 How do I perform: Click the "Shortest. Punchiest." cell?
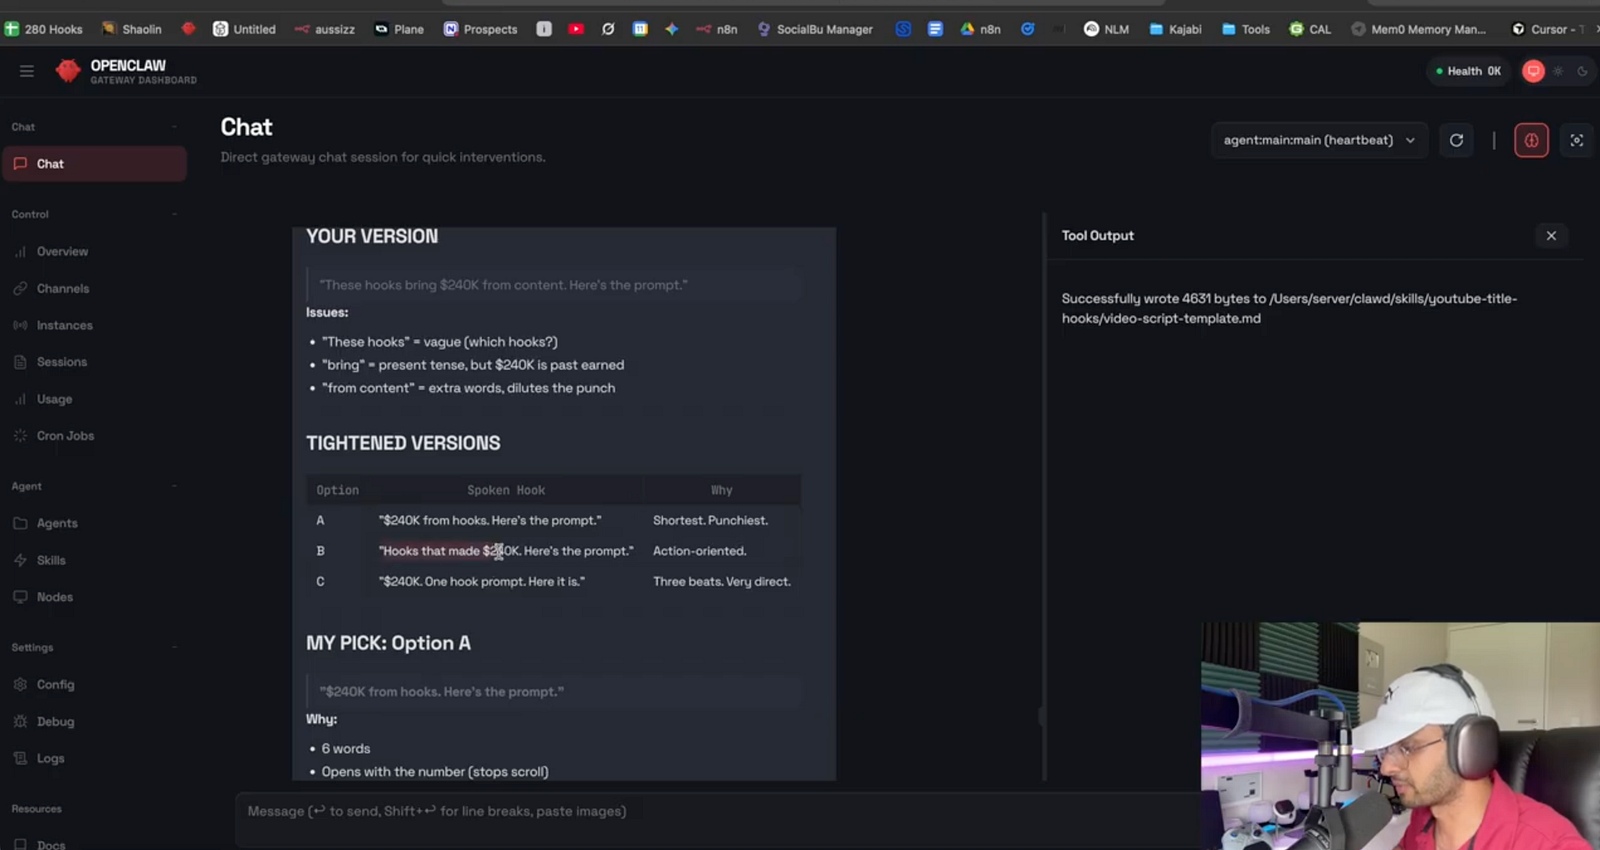pos(711,521)
